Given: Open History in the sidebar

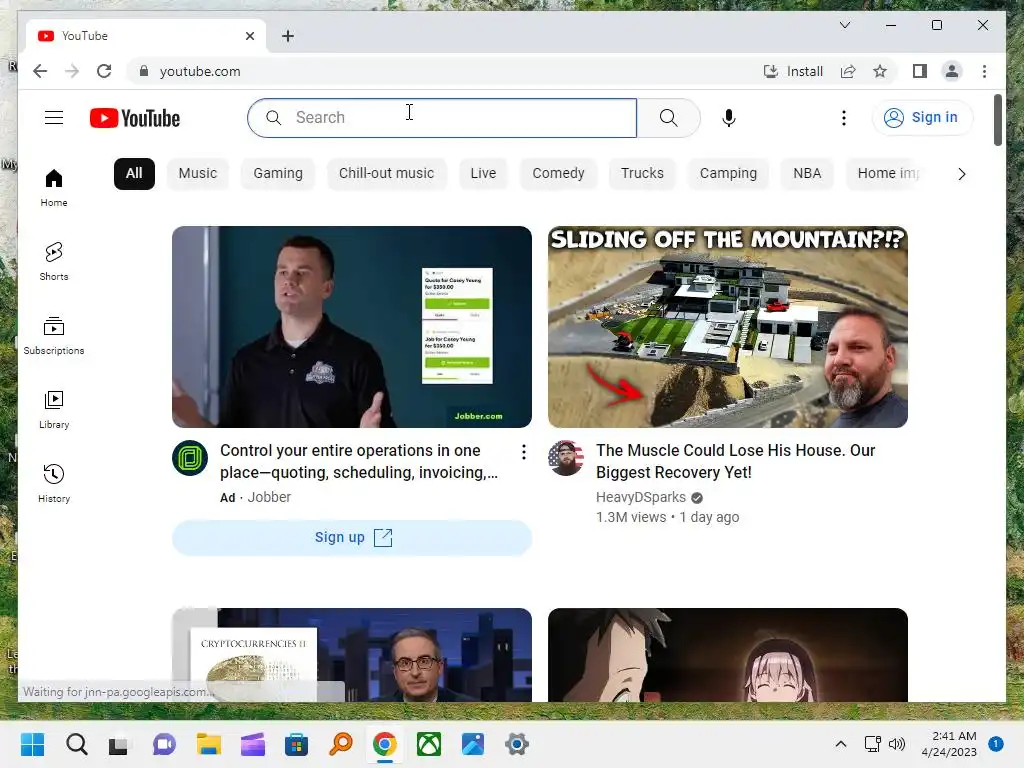Looking at the screenshot, I should coord(54,484).
